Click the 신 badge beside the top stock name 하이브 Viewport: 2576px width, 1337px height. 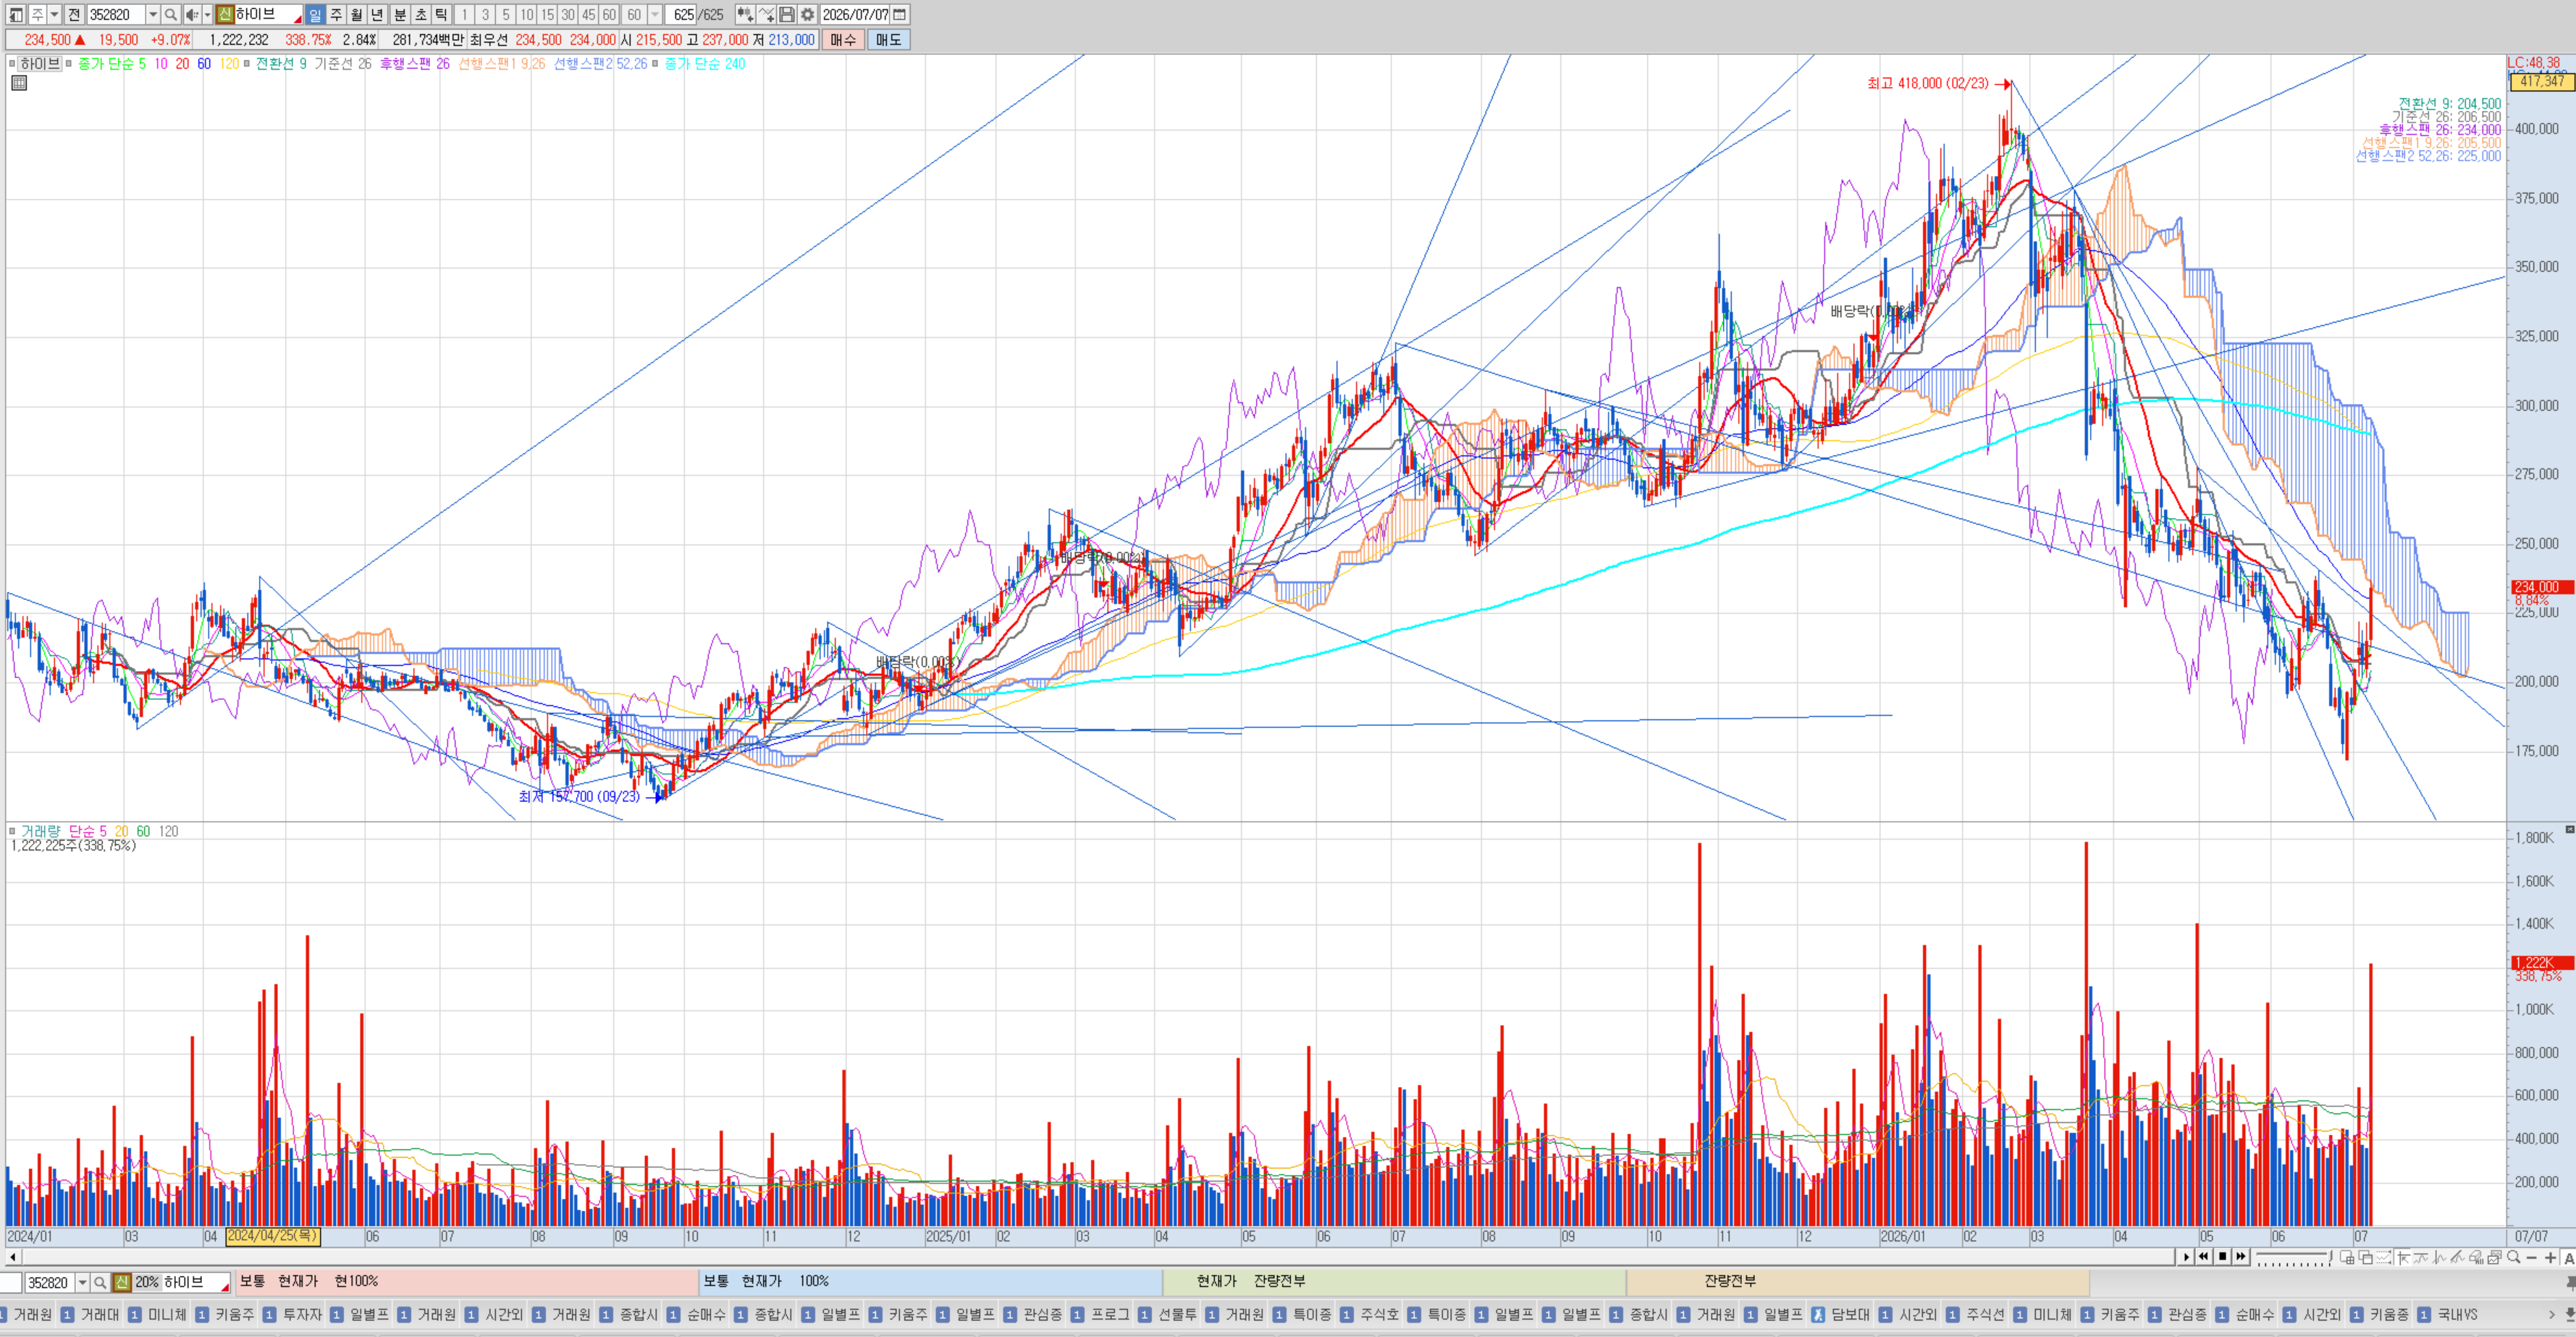click(225, 15)
